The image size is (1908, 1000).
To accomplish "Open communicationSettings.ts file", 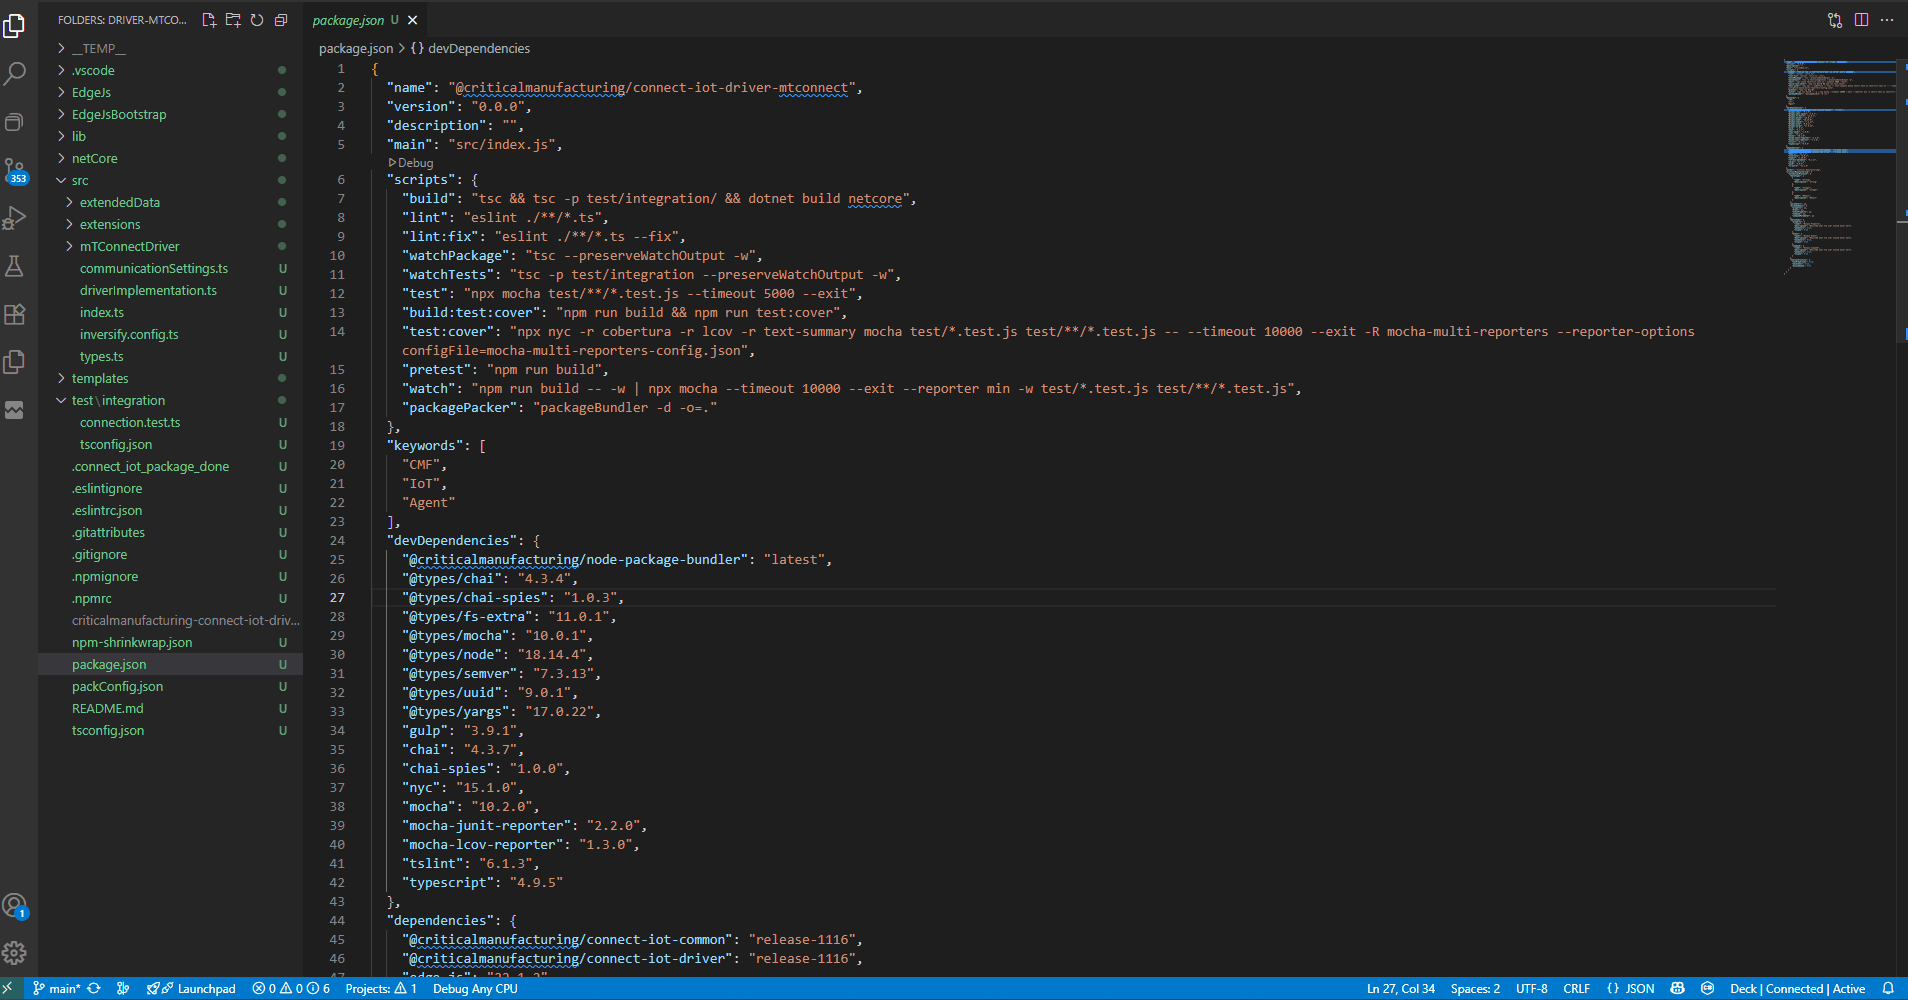I will (170, 268).
